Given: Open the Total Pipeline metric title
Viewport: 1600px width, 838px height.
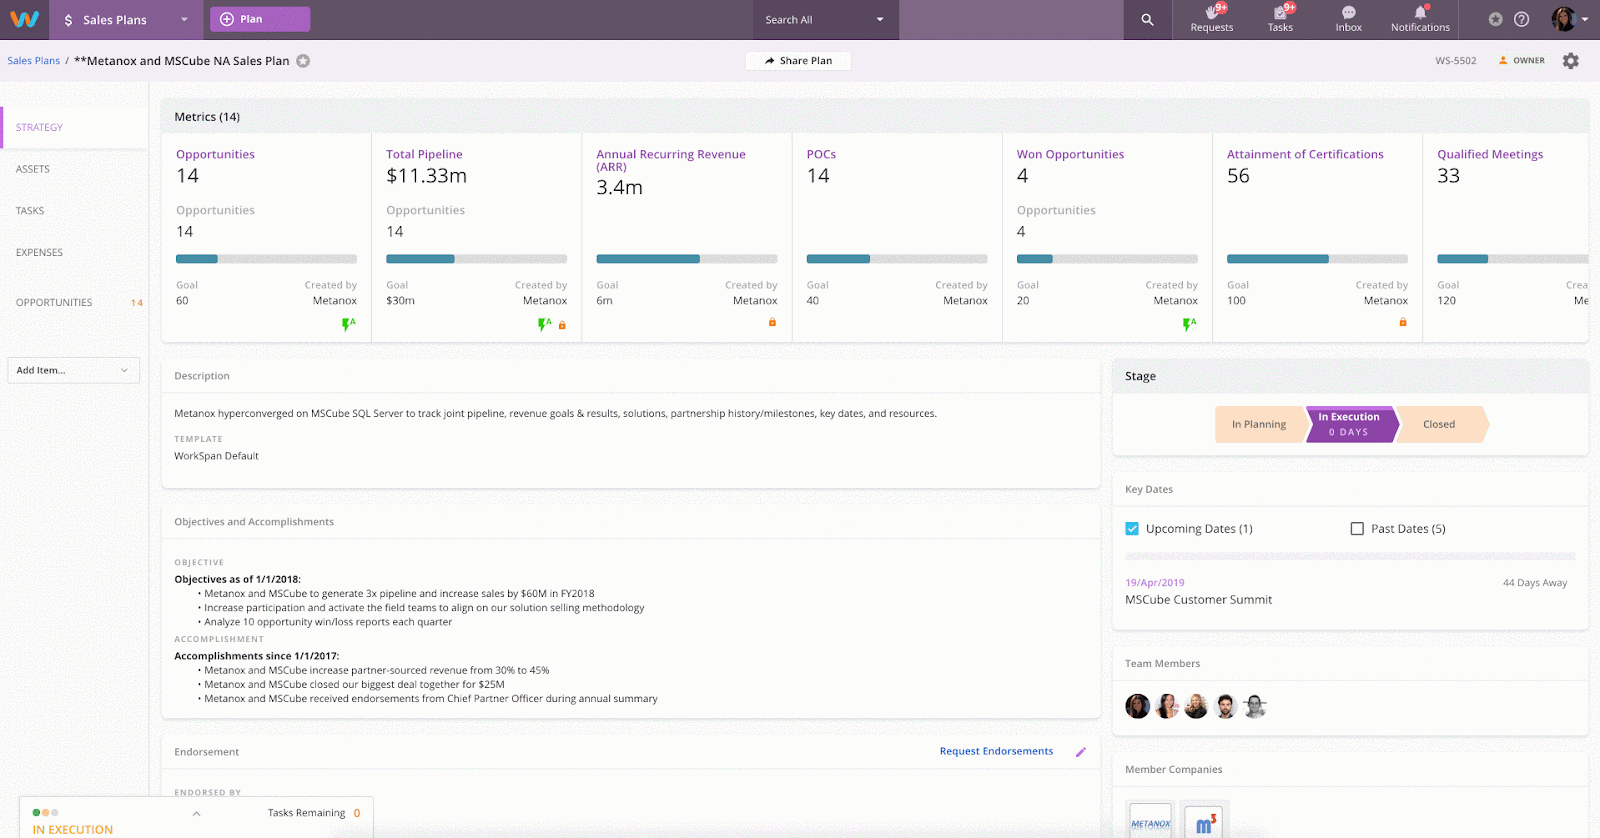Looking at the screenshot, I should (x=424, y=154).
